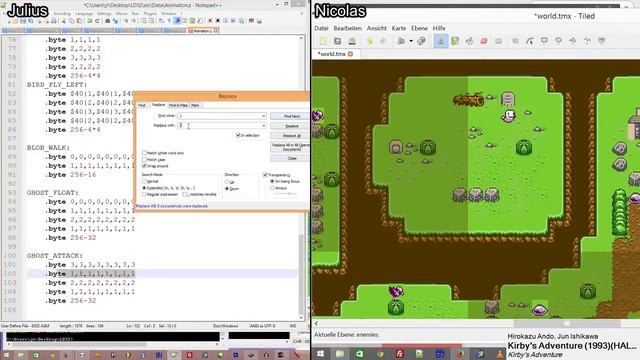The height and width of the screenshot is (360, 640).
Task: Click line 102 of the Notepad++ editor
Action: click(162, 273)
